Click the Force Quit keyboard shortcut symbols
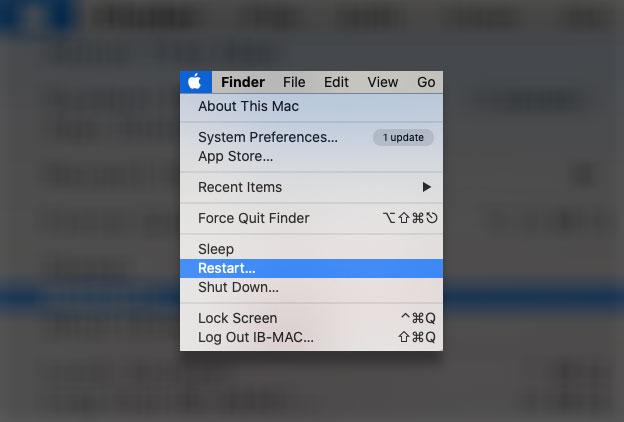The height and width of the screenshot is (422, 624). (409, 218)
